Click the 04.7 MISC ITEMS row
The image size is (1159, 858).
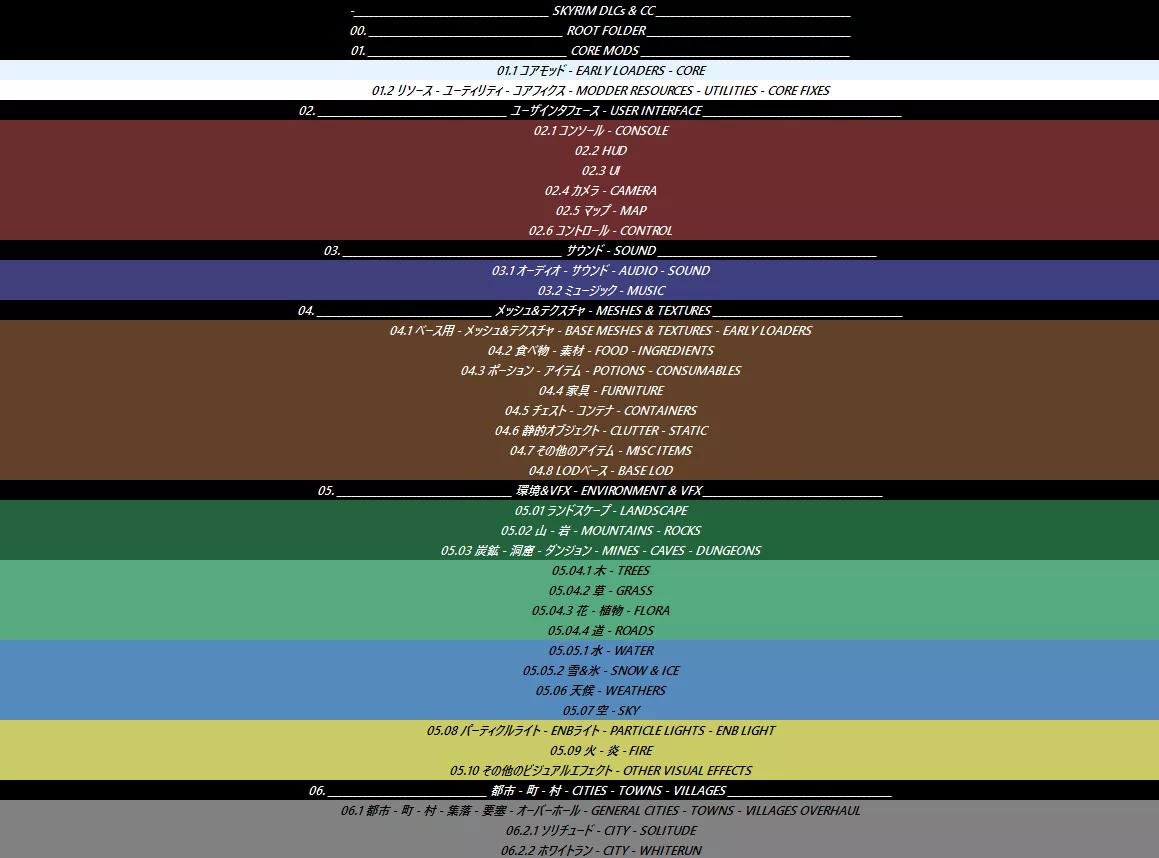pyautogui.click(x=580, y=449)
